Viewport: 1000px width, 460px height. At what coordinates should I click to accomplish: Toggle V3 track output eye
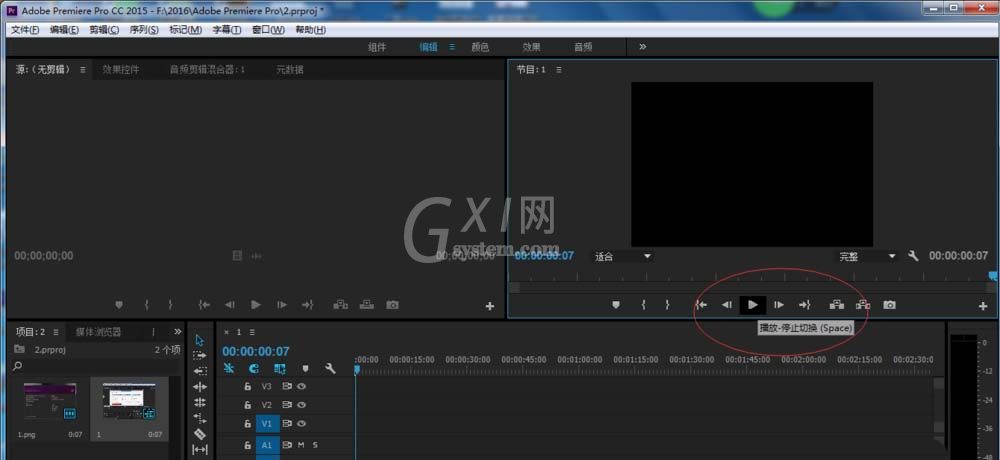tap(301, 386)
